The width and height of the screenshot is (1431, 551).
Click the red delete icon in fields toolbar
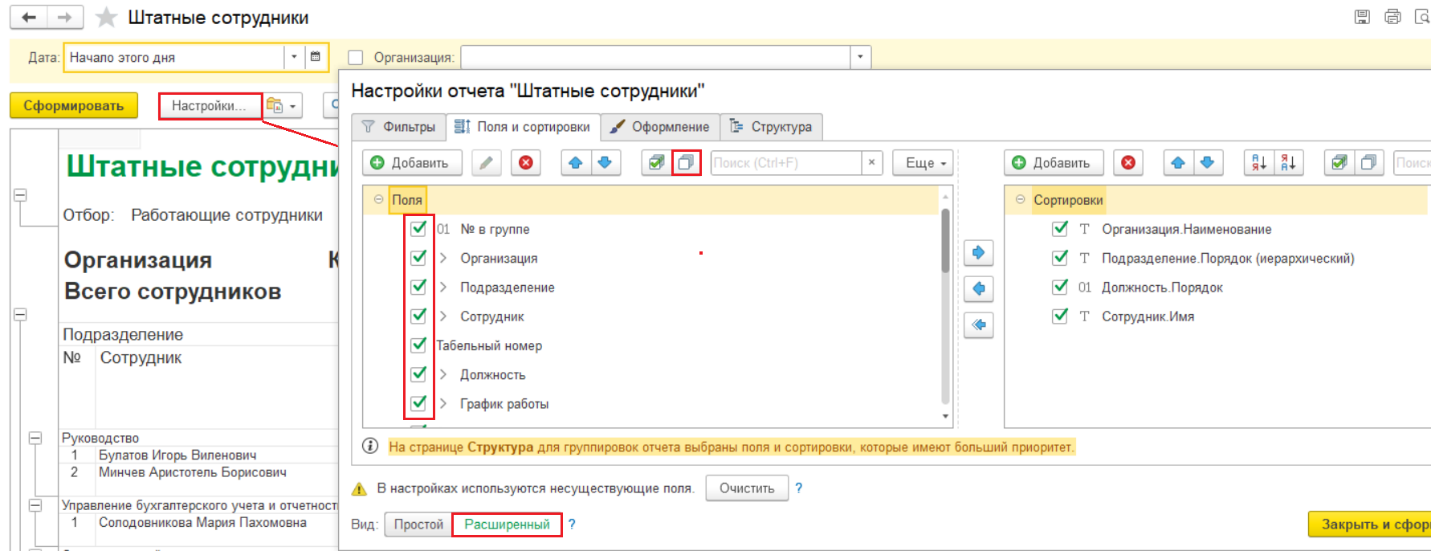(x=526, y=163)
